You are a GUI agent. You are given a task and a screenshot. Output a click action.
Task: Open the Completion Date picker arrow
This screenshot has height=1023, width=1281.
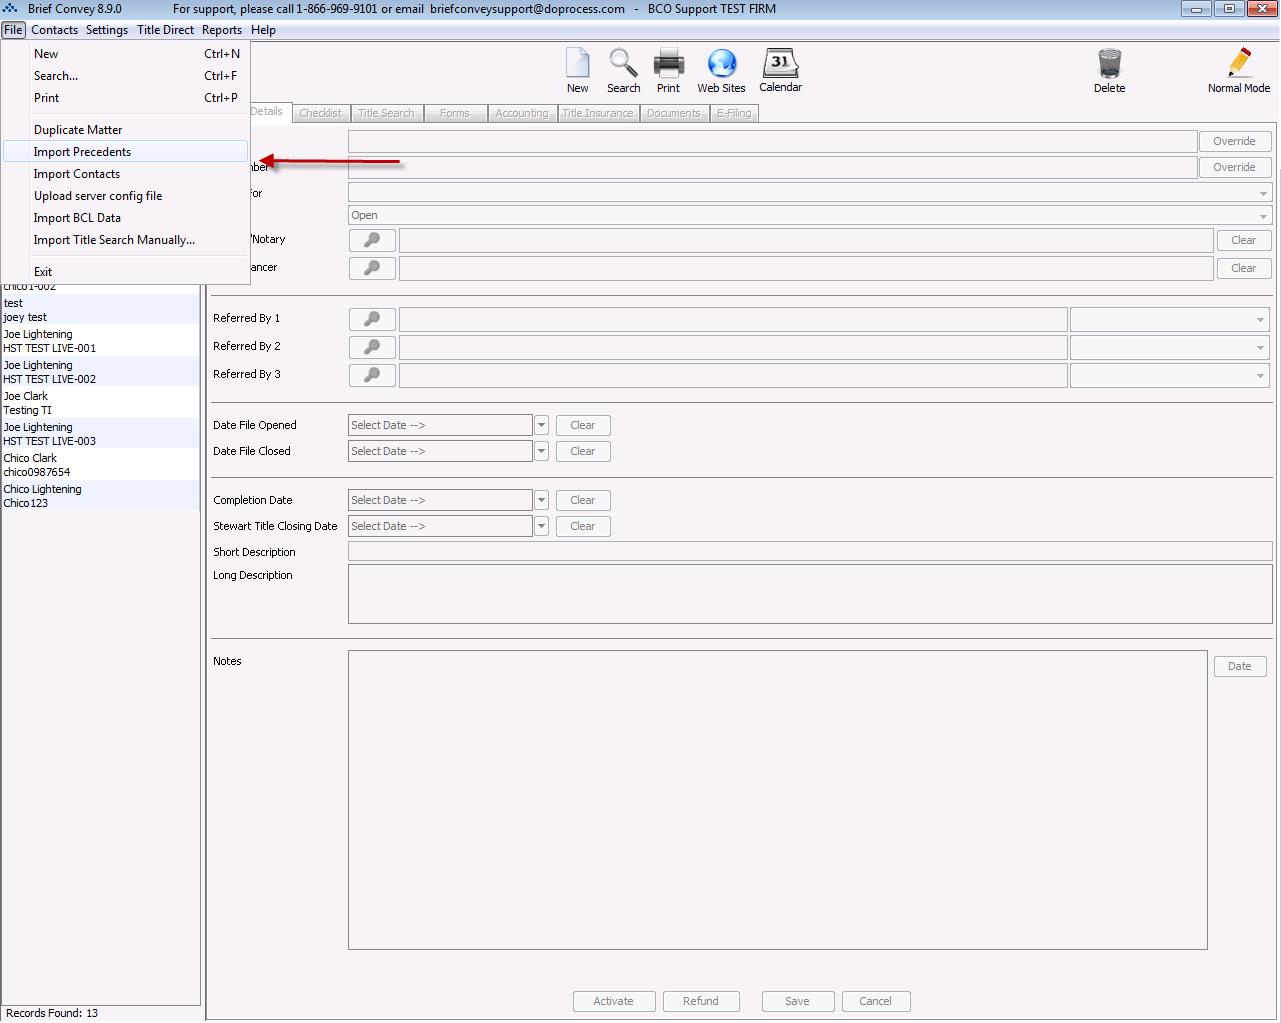[541, 500]
